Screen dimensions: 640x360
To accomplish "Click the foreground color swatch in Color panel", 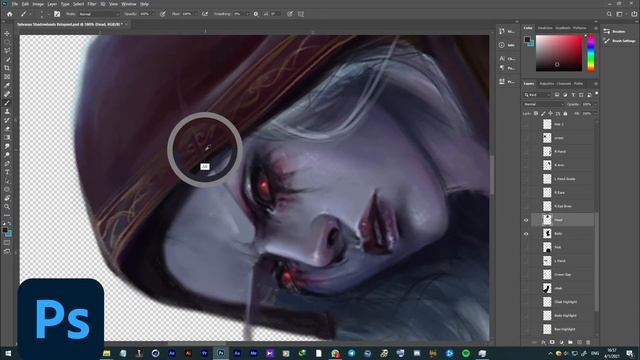I will click(x=527, y=40).
